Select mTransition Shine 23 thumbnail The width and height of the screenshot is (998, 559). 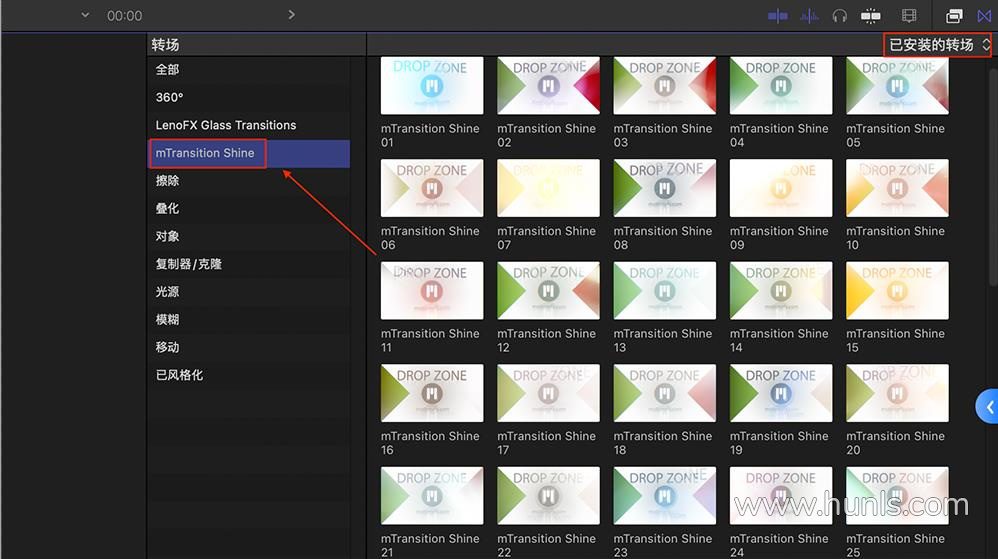pyautogui.click(x=664, y=496)
